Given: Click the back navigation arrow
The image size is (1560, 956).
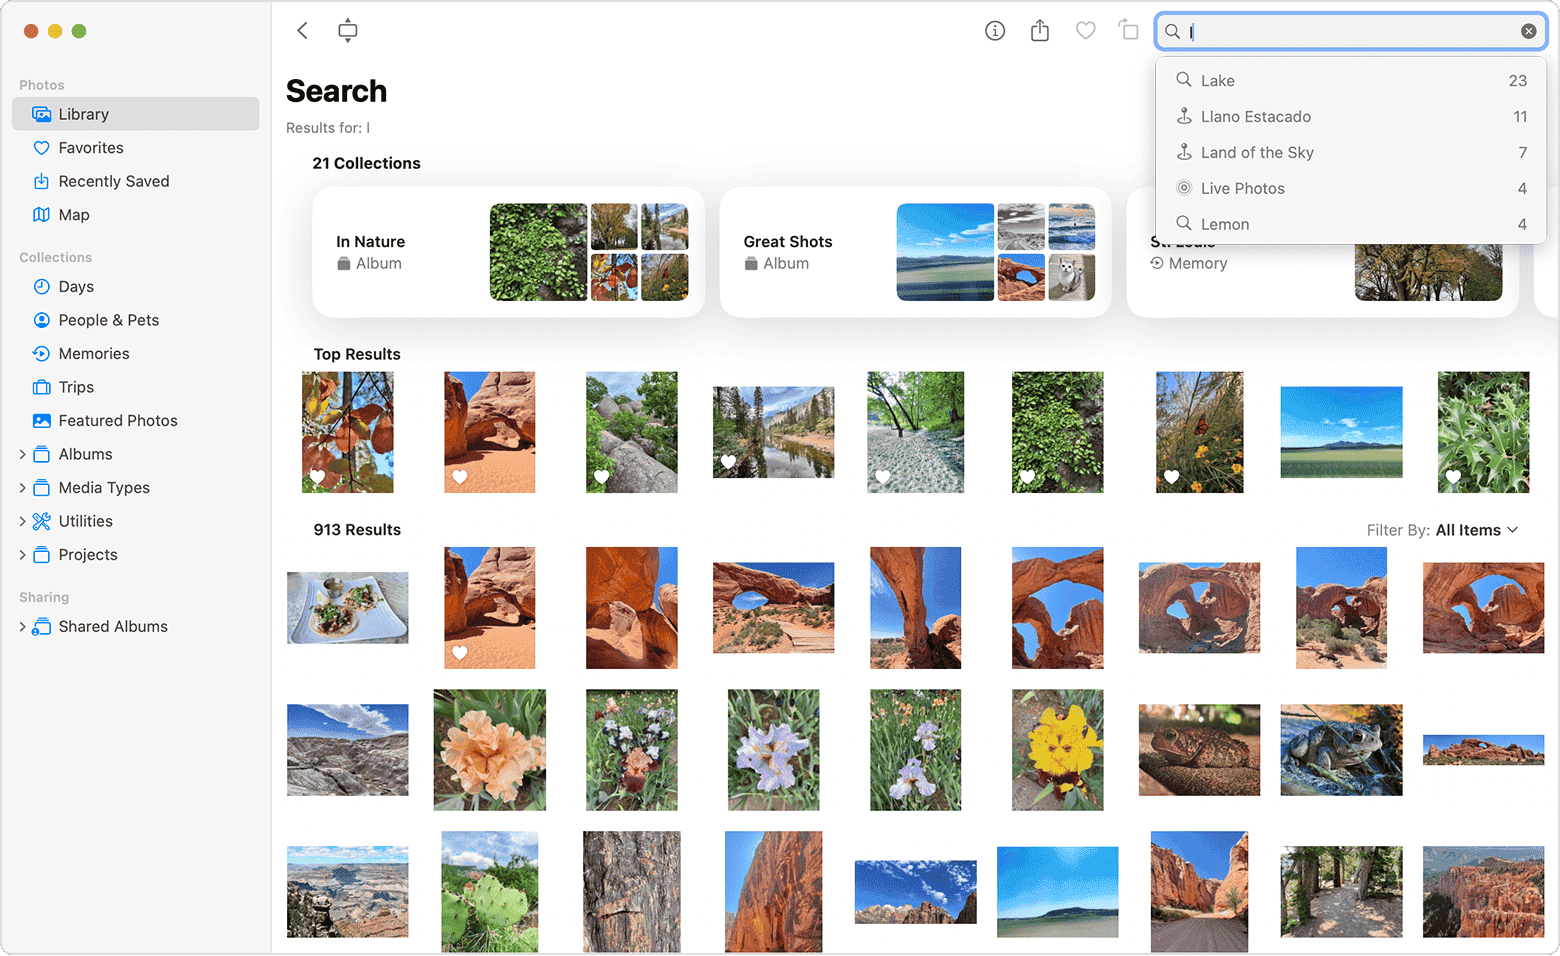Looking at the screenshot, I should pos(302,30).
